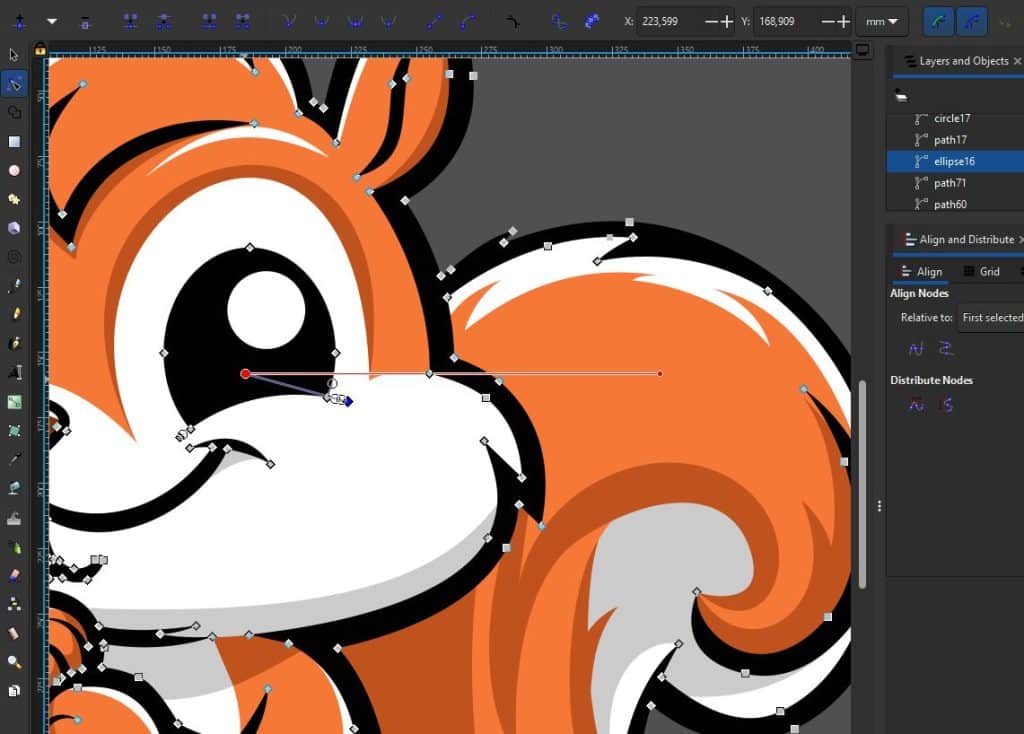Toggle the guide lock padlock icon

(x=40, y=49)
